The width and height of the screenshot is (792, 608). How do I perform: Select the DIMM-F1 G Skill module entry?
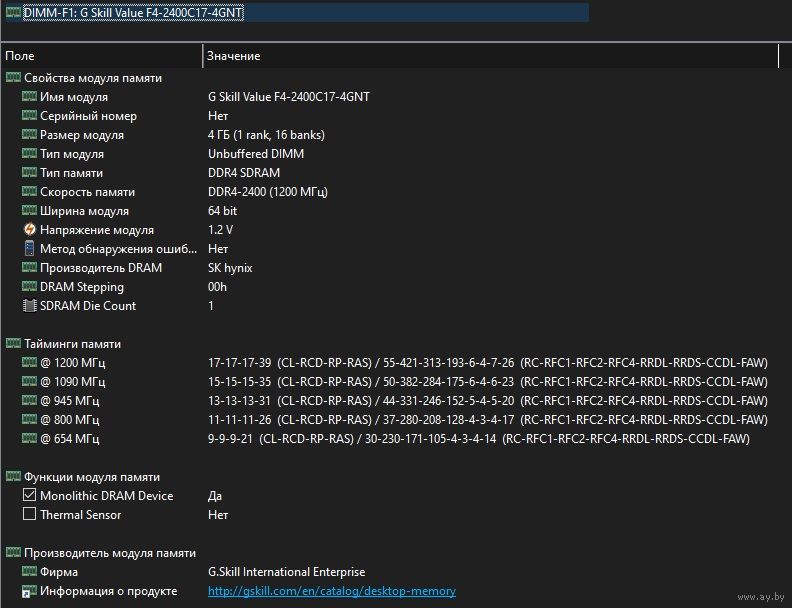point(133,13)
